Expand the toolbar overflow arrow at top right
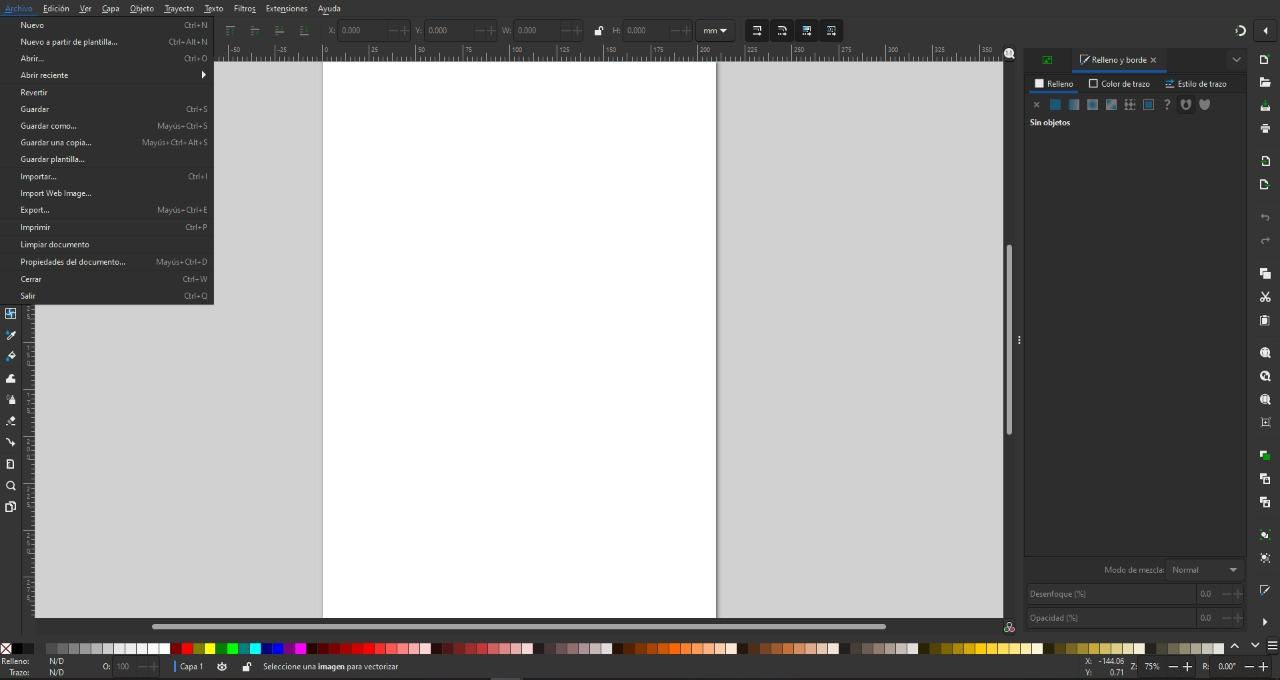The height and width of the screenshot is (680, 1280). click(1265, 30)
